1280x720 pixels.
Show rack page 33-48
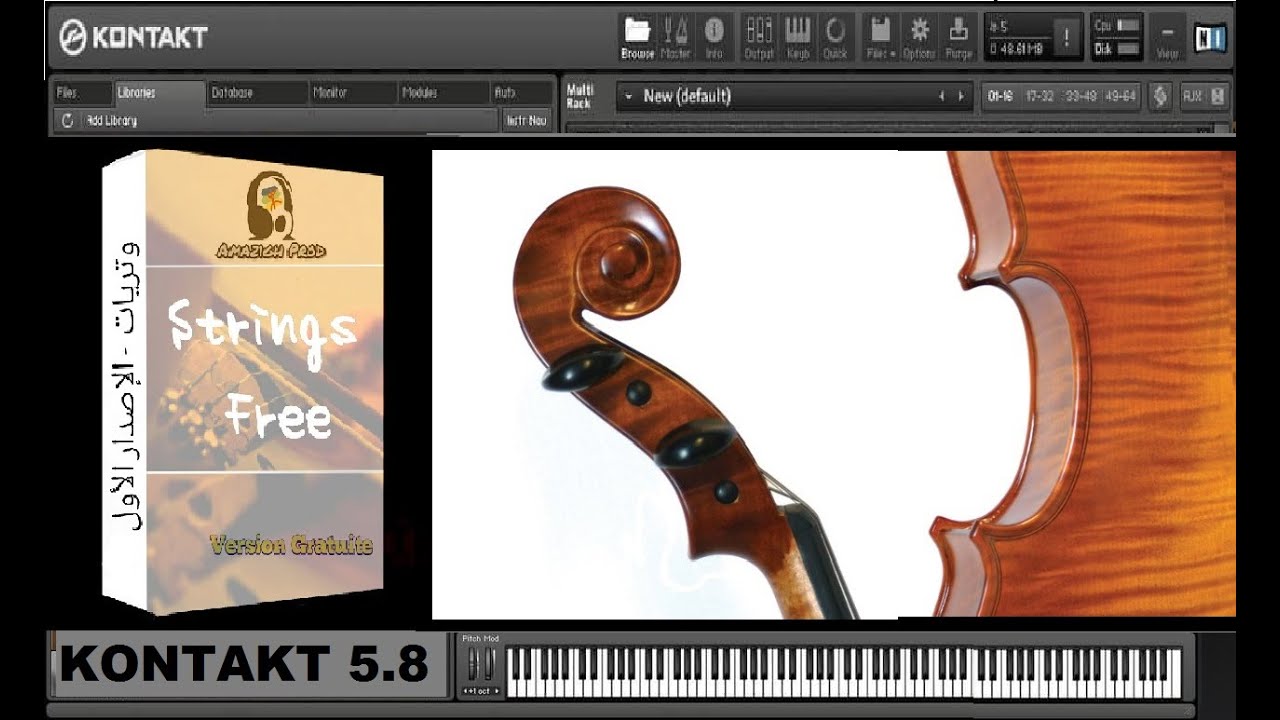tap(1080, 96)
